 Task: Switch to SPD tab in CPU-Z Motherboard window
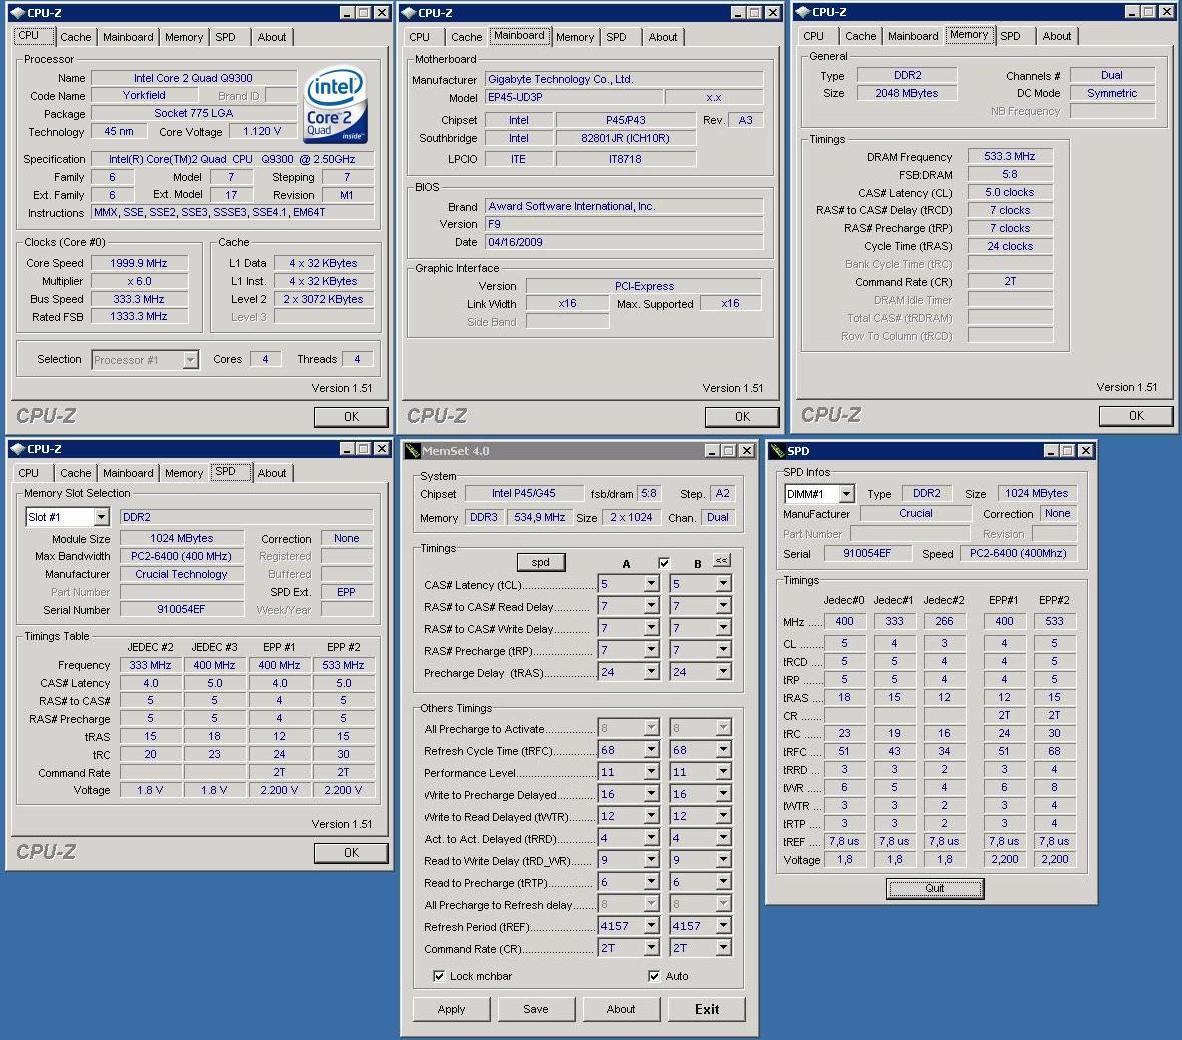pyautogui.click(x=617, y=37)
